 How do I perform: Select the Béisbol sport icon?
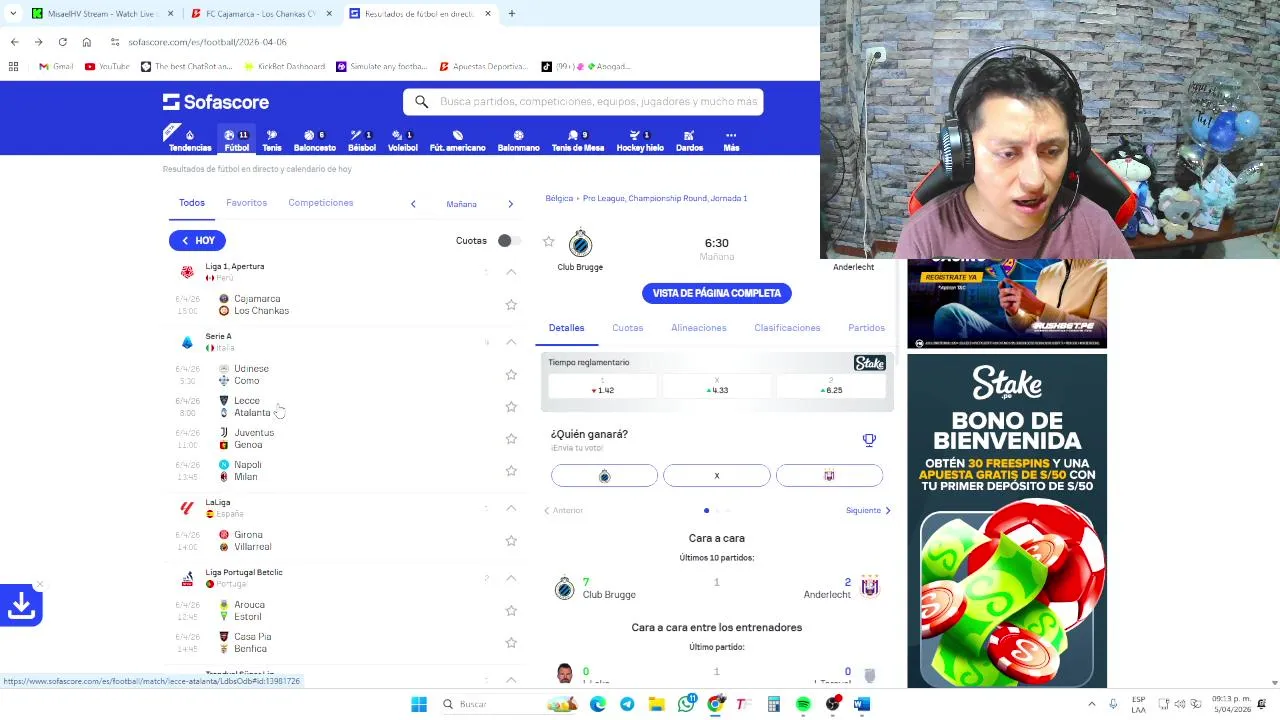tap(361, 140)
